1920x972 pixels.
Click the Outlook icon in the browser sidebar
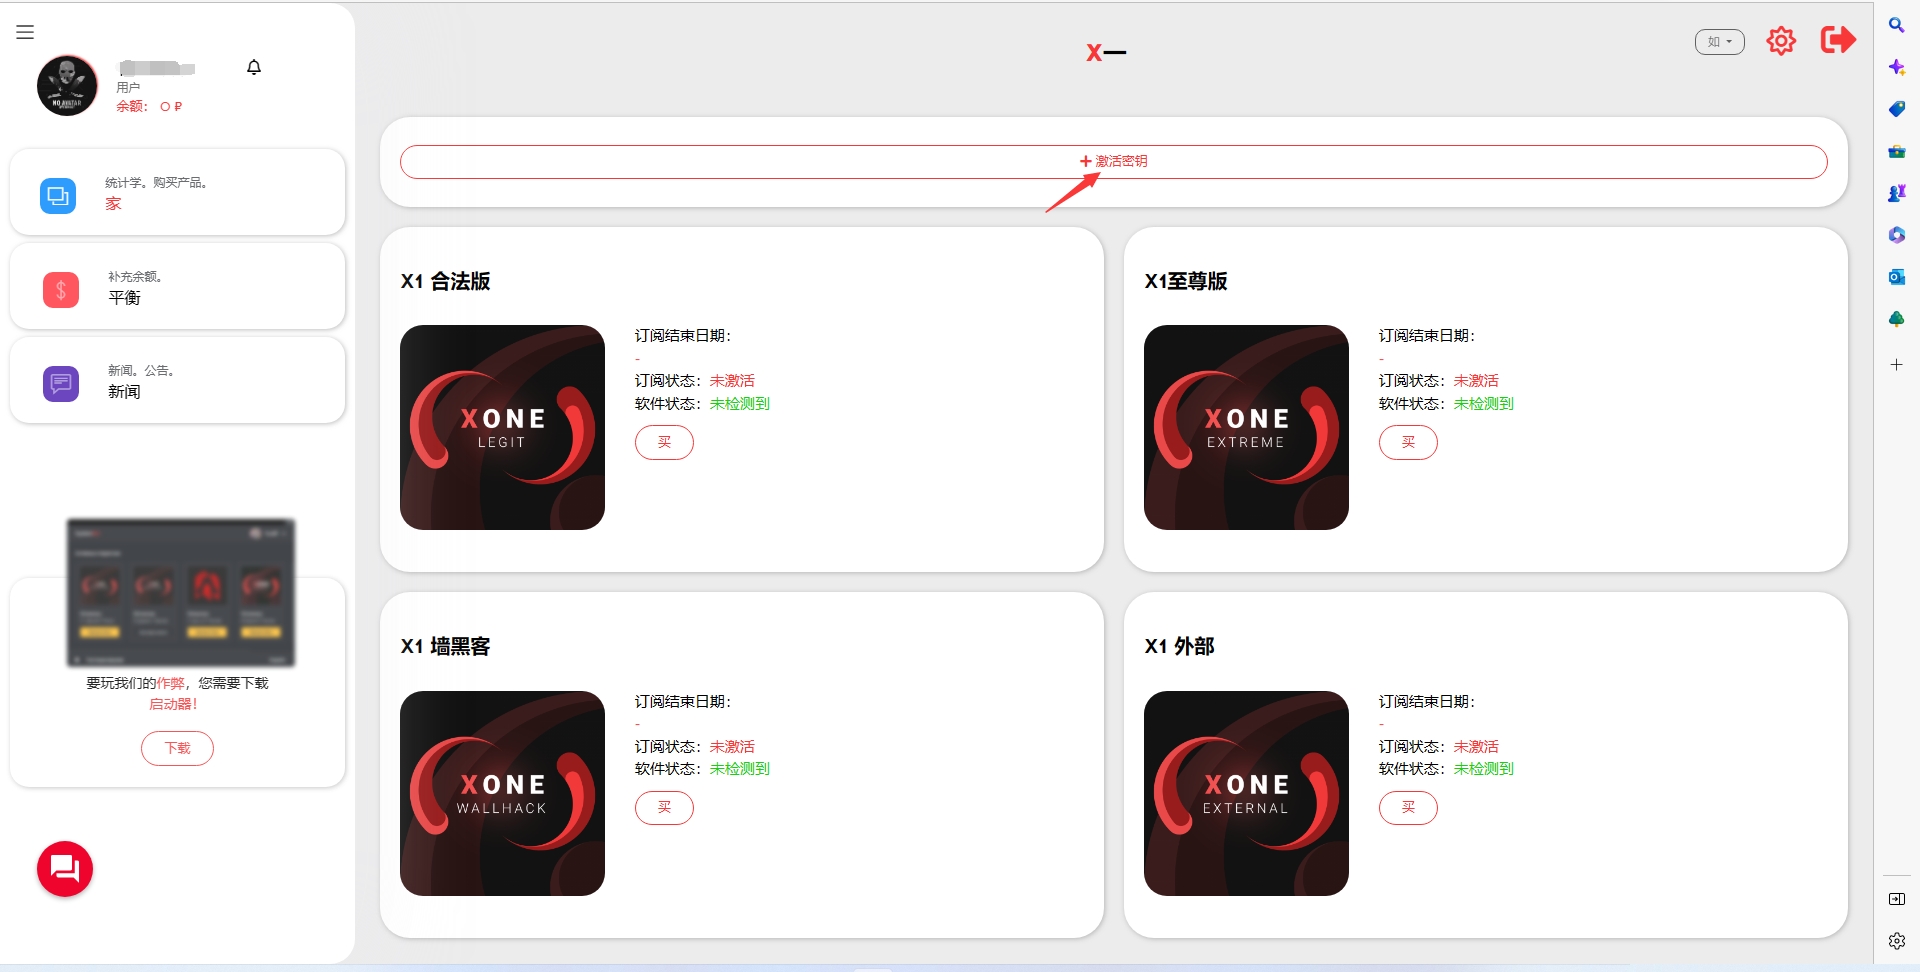coord(1896,277)
